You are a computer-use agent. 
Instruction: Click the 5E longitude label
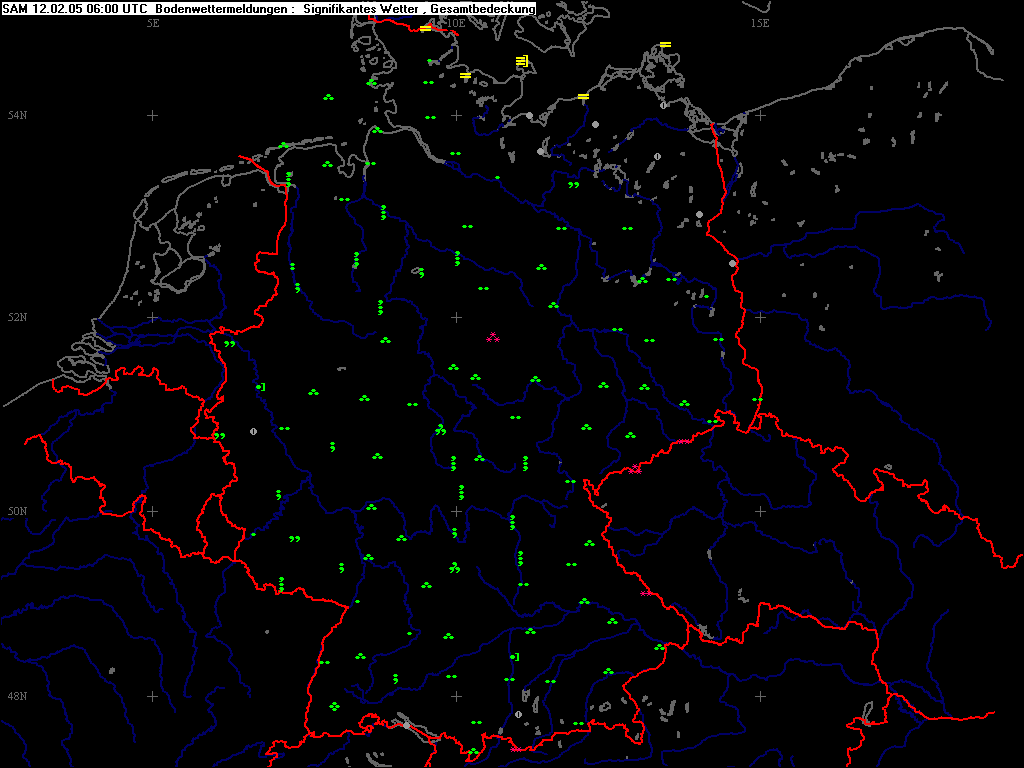[x=153, y=23]
